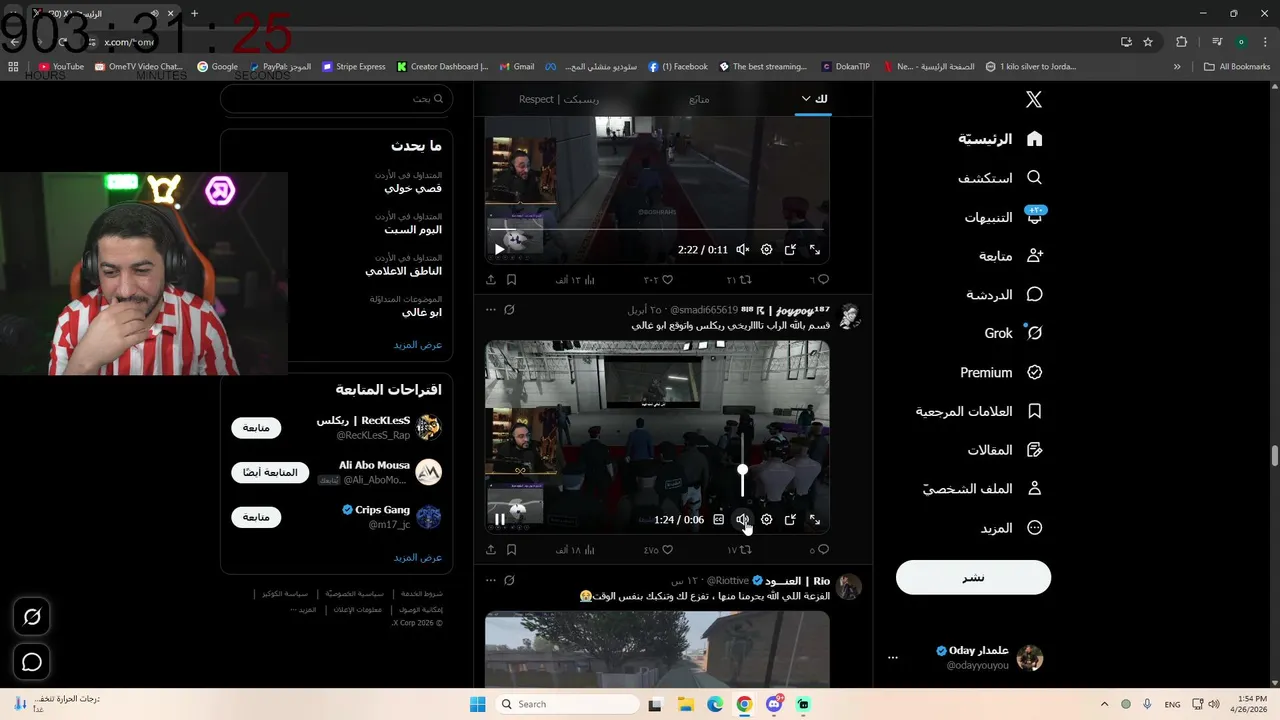The width and height of the screenshot is (1280, 720).
Task: Open joypoy post Grok explain icon
Action: (509, 310)
